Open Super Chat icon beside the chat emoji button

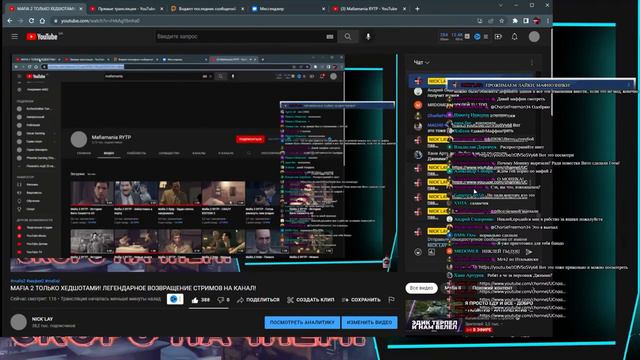[x=431, y=252]
